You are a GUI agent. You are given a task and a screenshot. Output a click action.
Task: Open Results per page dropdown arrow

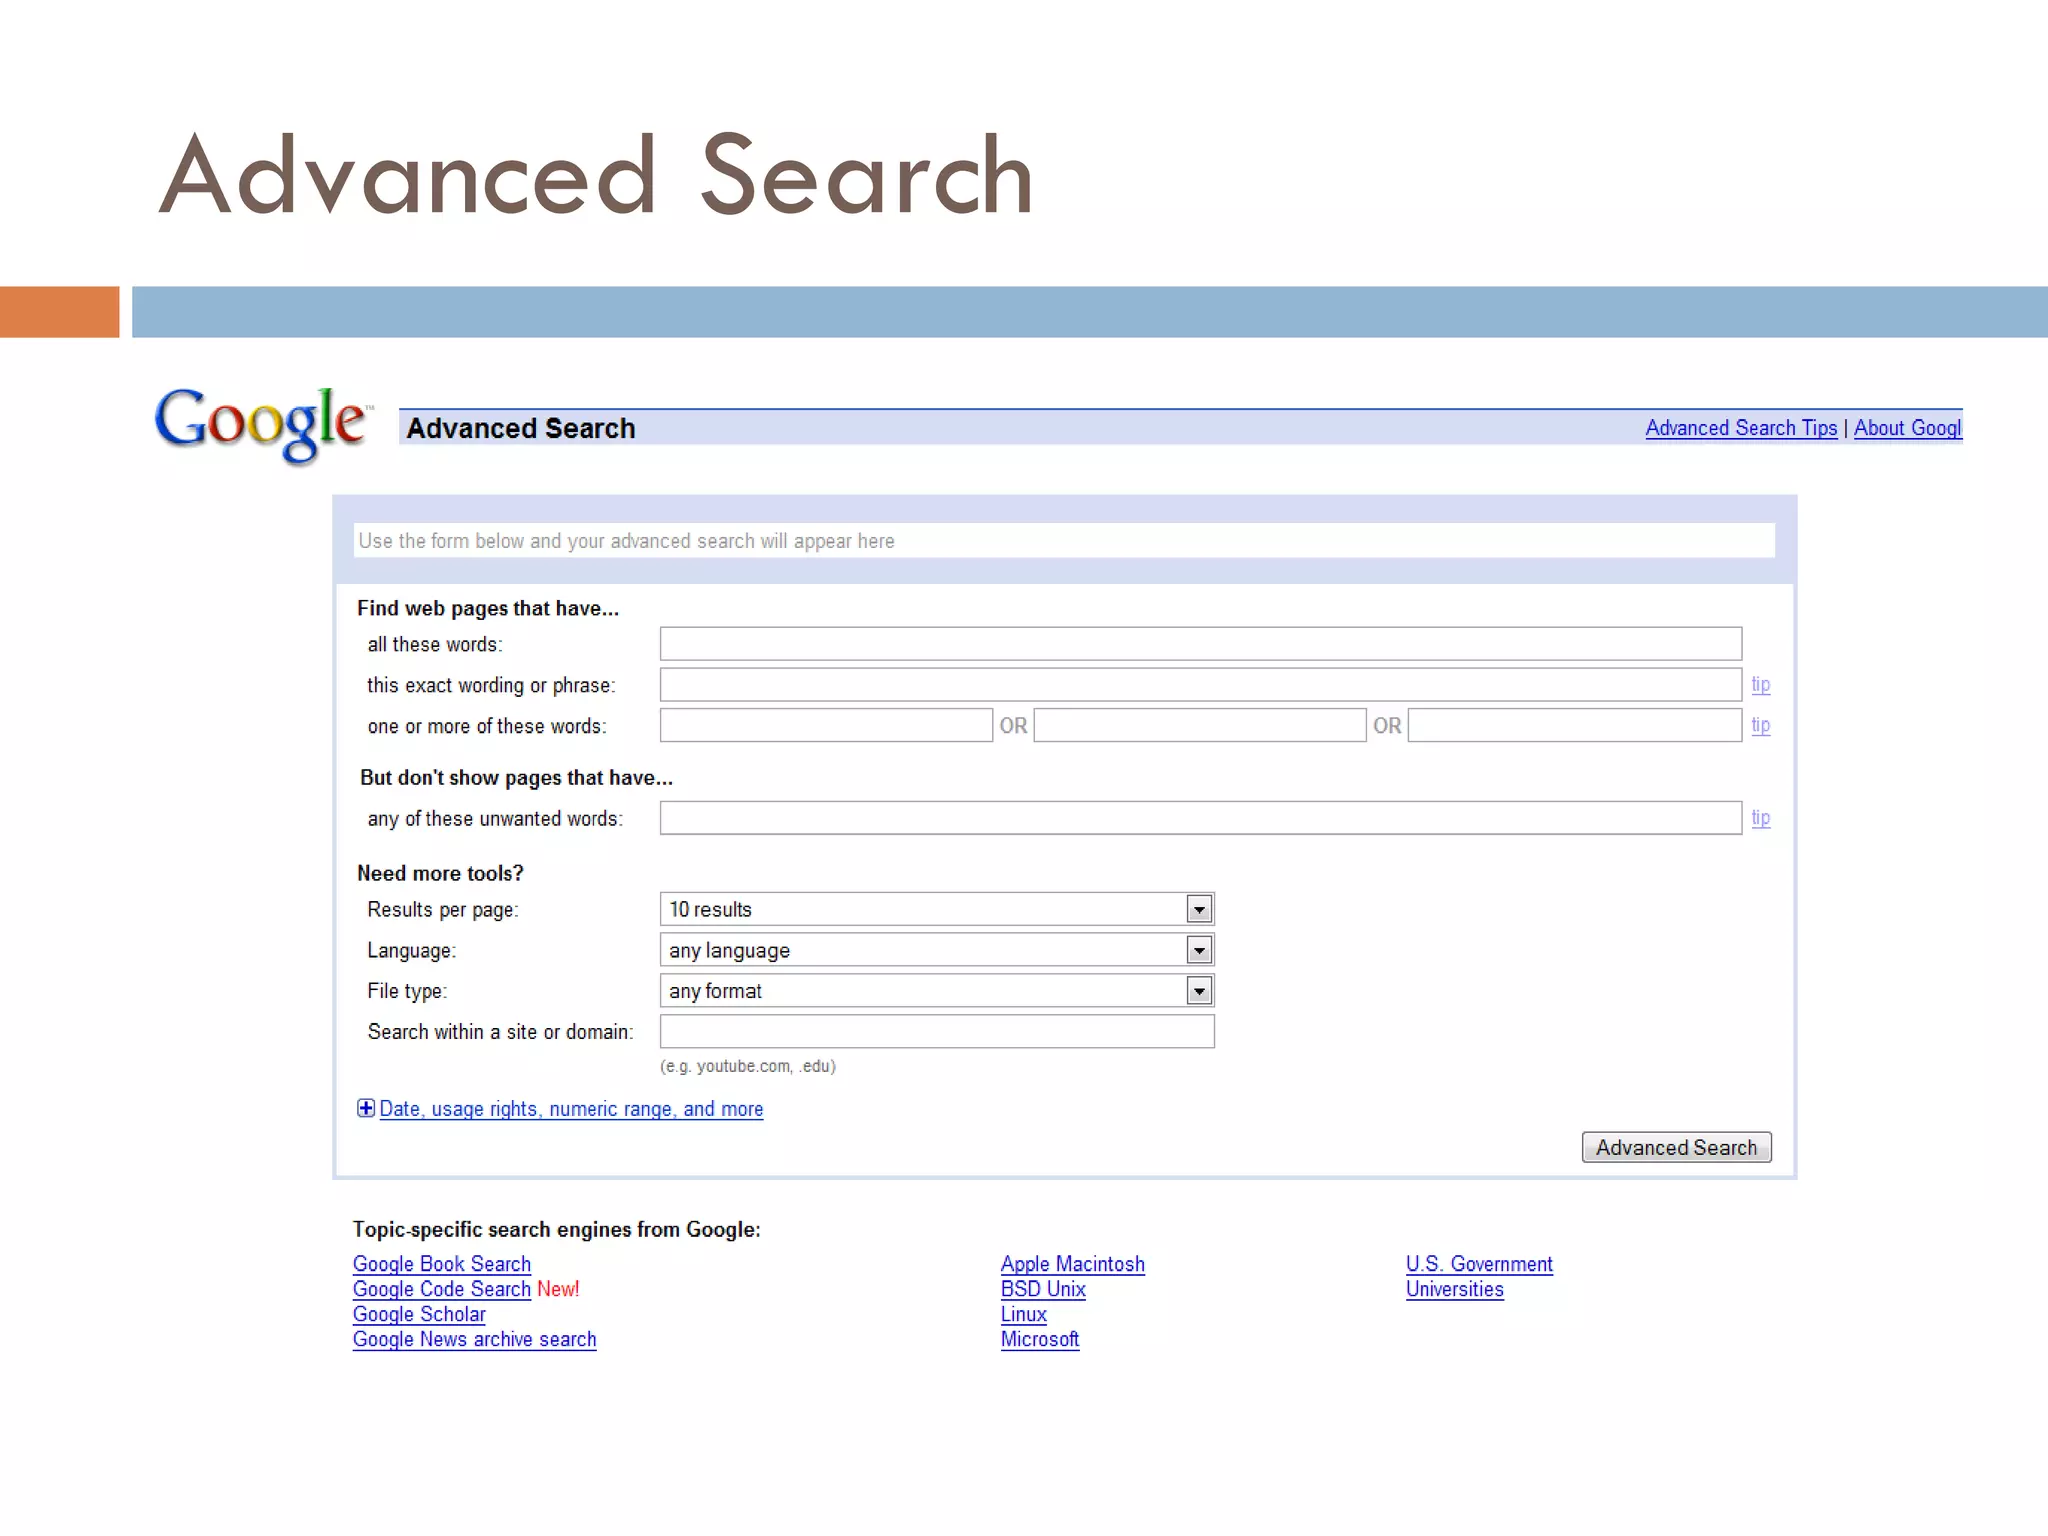click(x=1199, y=909)
